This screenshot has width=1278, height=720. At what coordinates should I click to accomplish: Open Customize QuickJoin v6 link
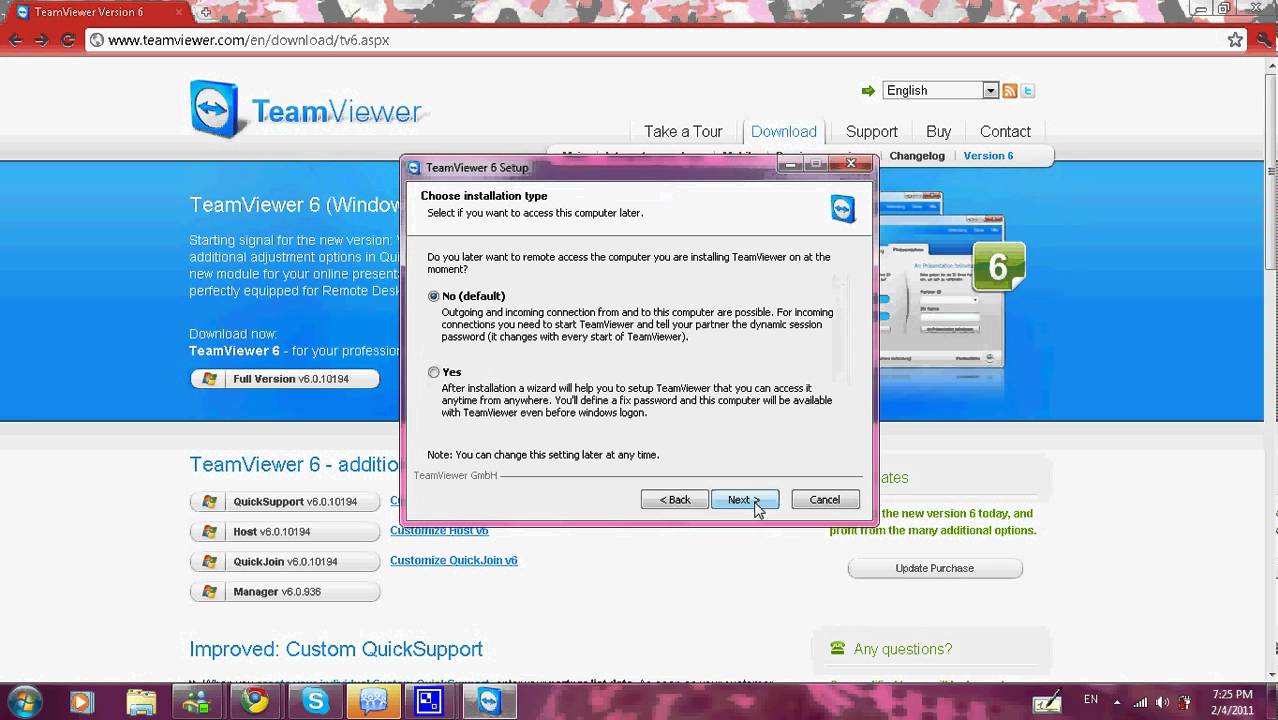[x=454, y=560]
